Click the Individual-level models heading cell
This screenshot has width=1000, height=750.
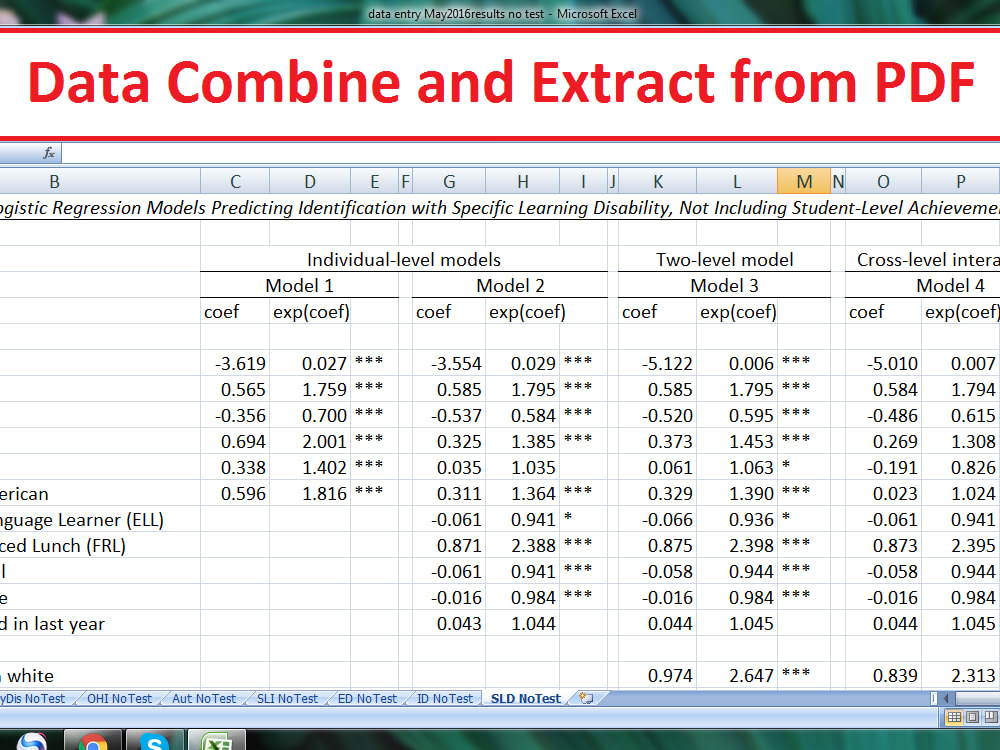pyautogui.click(x=404, y=260)
